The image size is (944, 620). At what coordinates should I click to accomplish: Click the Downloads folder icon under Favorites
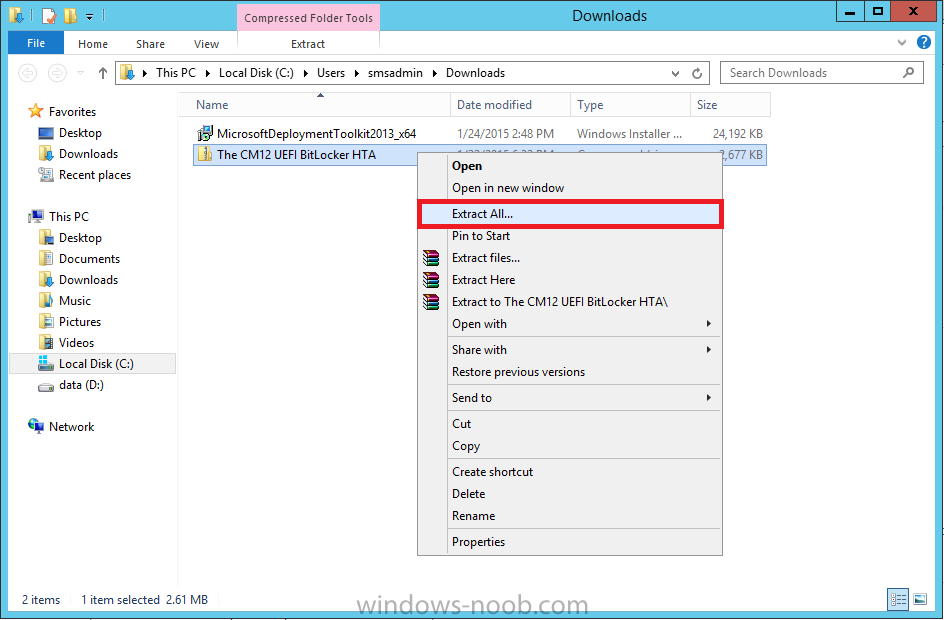[46, 153]
